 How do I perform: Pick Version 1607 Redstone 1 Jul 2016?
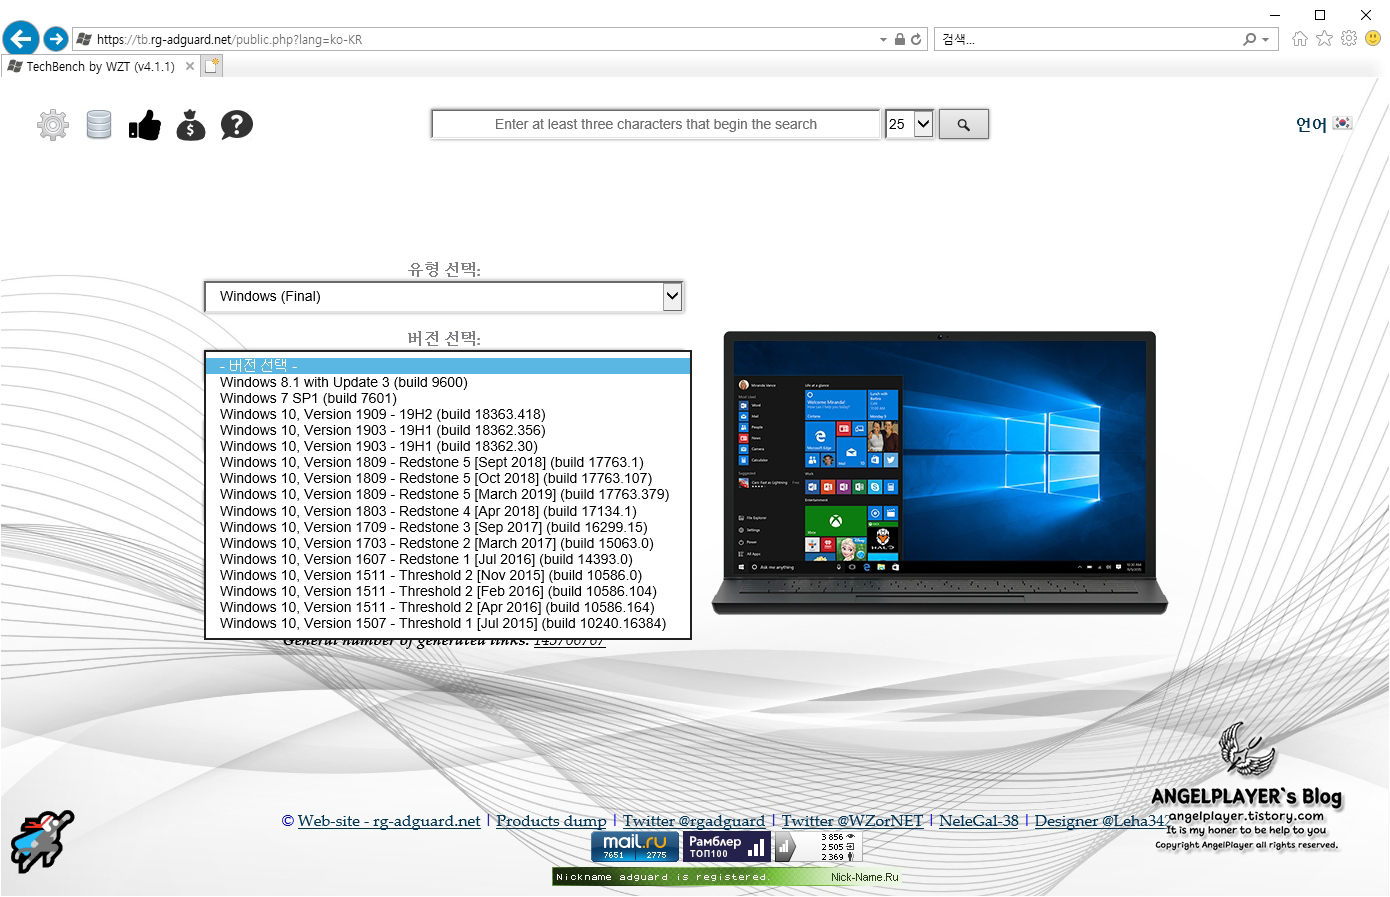click(448, 559)
